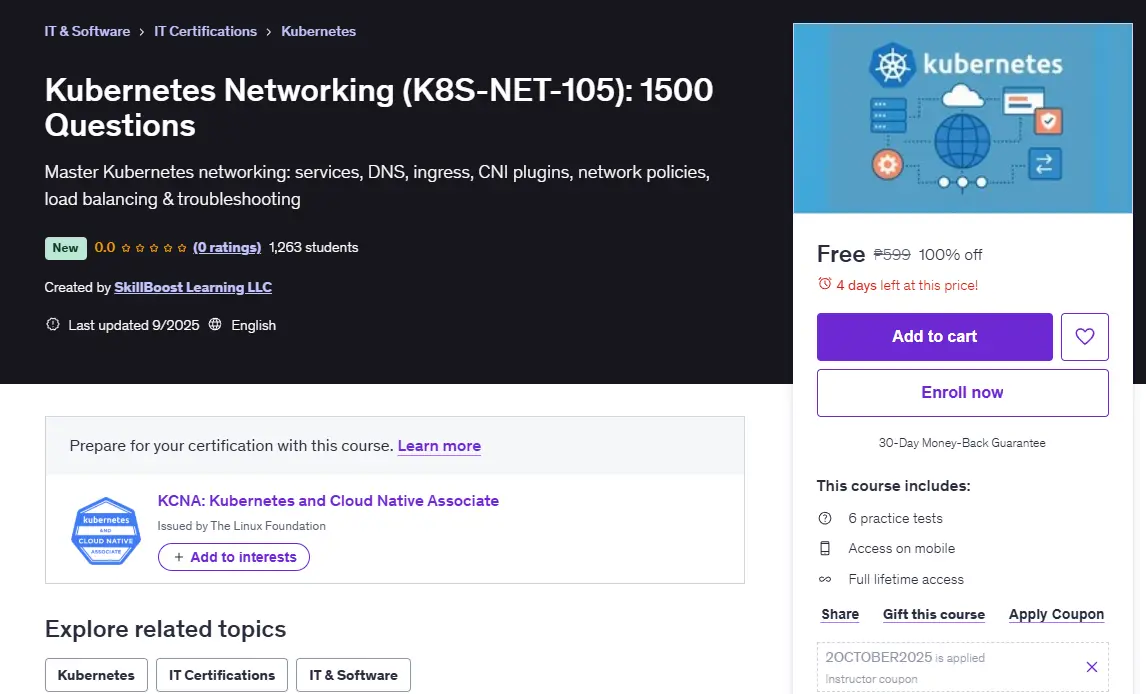Click the Full lifetime access text
The height and width of the screenshot is (694, 1146).
(906, 579)
